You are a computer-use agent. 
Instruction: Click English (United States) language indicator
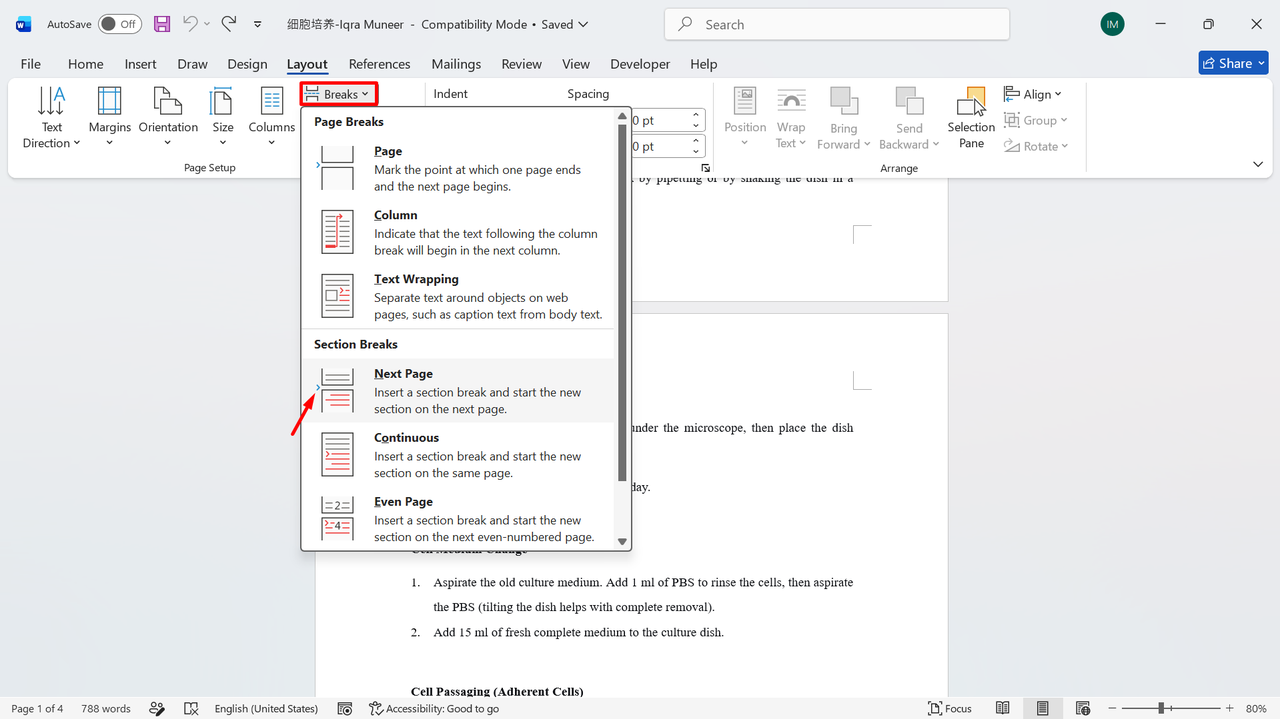(266, 708)
